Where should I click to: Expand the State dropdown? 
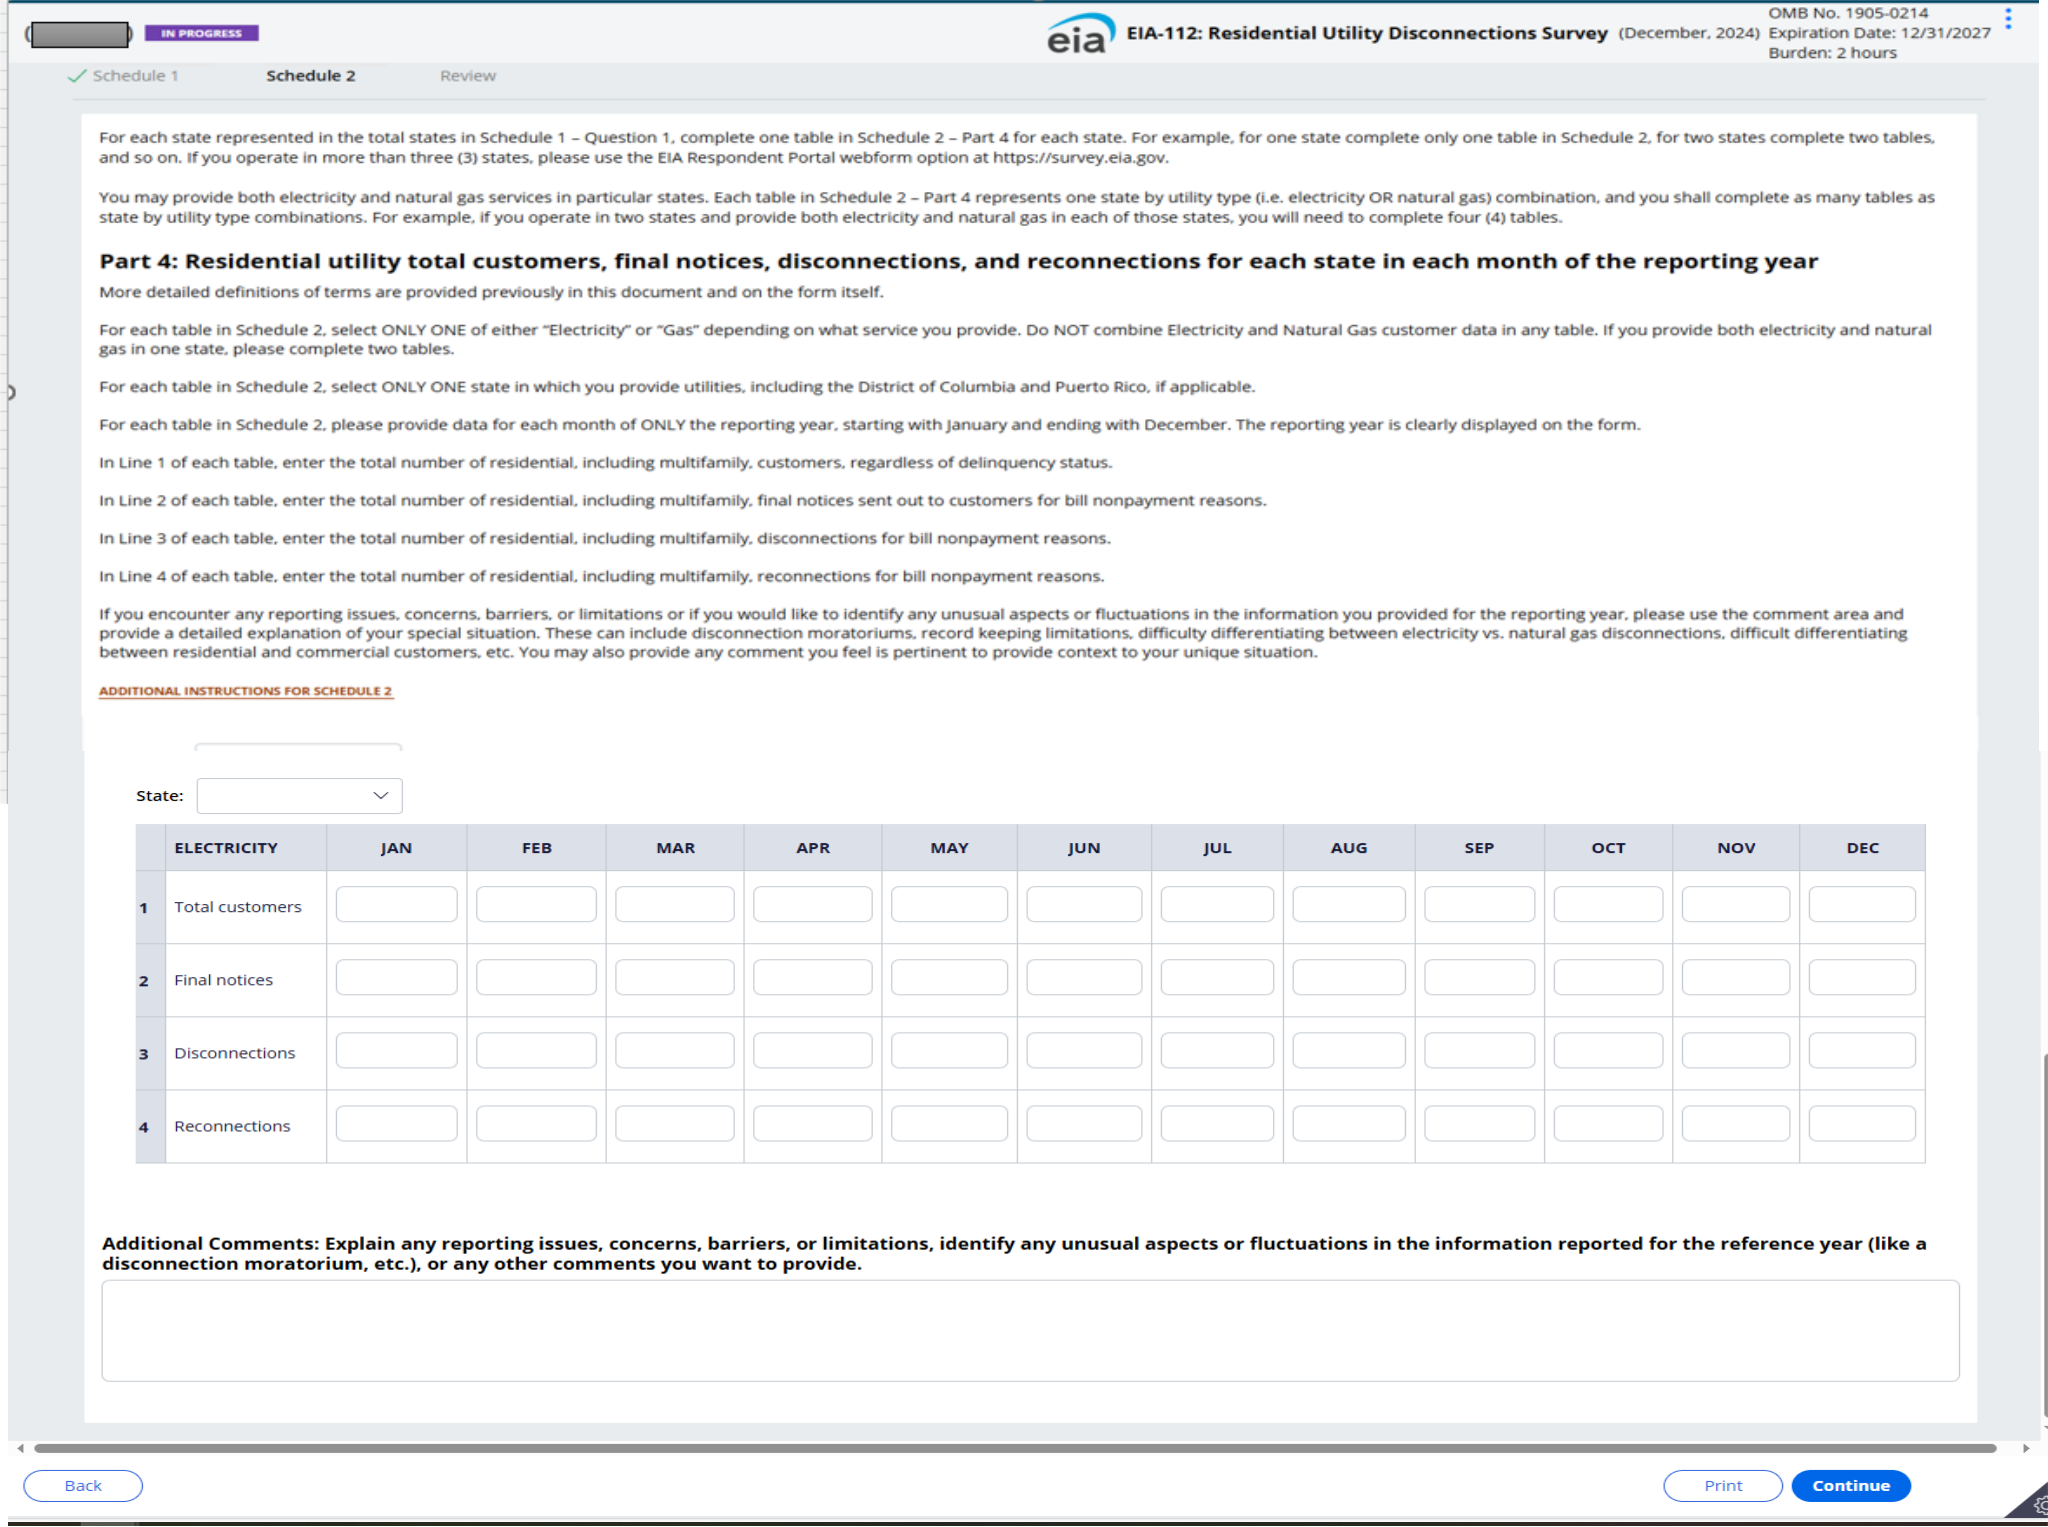[x=299, y=796]
